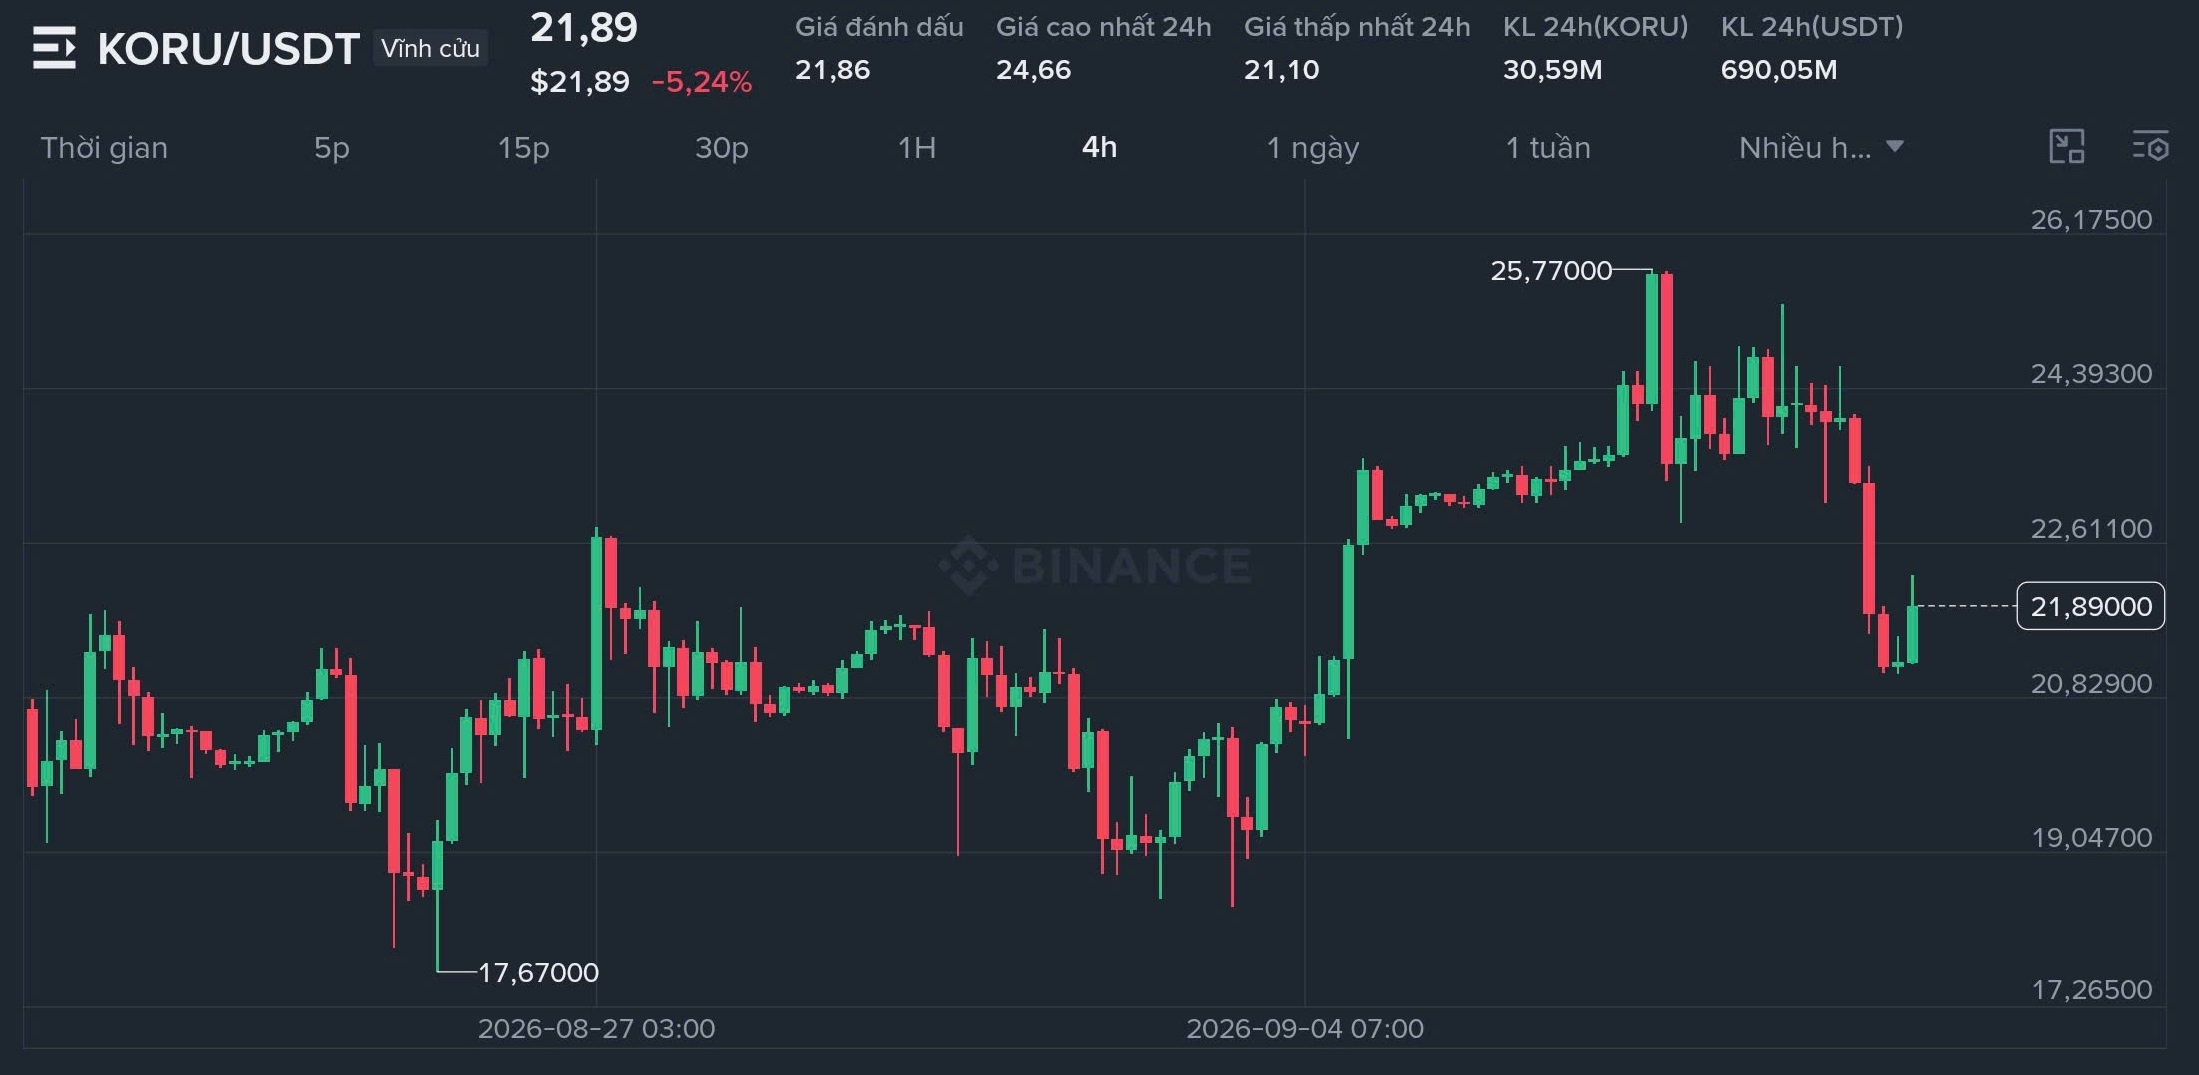
Task: Click the chart layout expand icon
Action: pos(2066,147)
